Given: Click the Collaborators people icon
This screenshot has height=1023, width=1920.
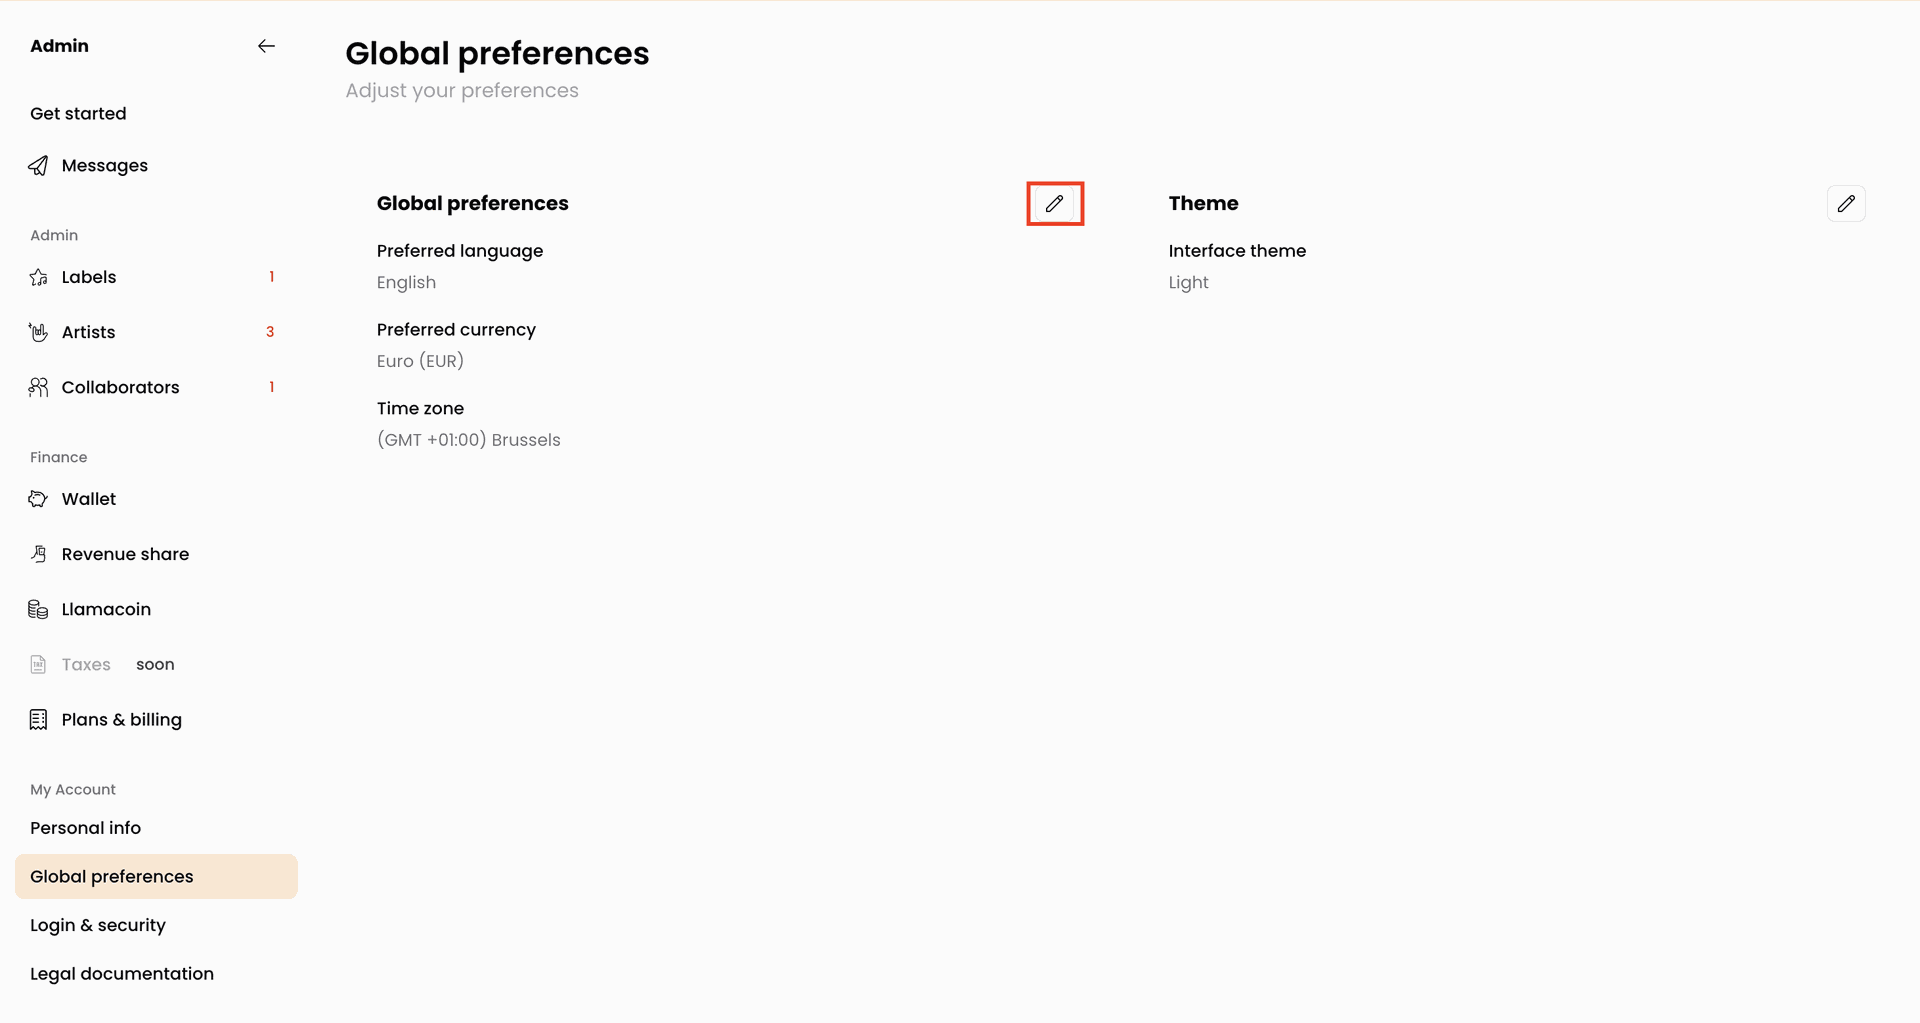Looking at the screenshot, I should (38, 387).
